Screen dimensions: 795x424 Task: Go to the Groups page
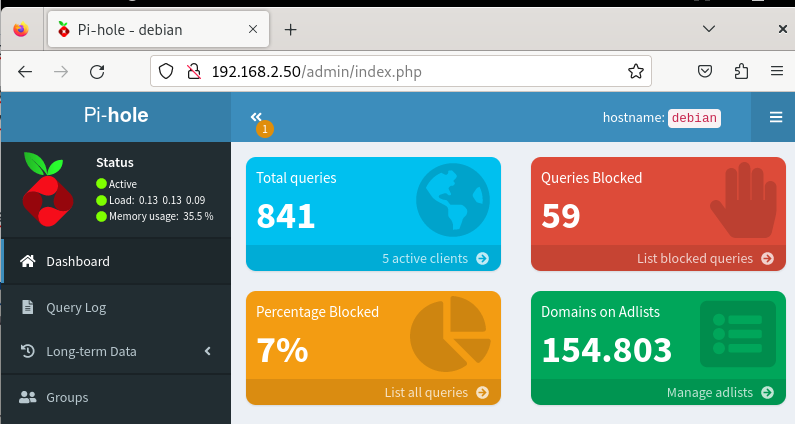pyautogui.click(x=67, y=397)
